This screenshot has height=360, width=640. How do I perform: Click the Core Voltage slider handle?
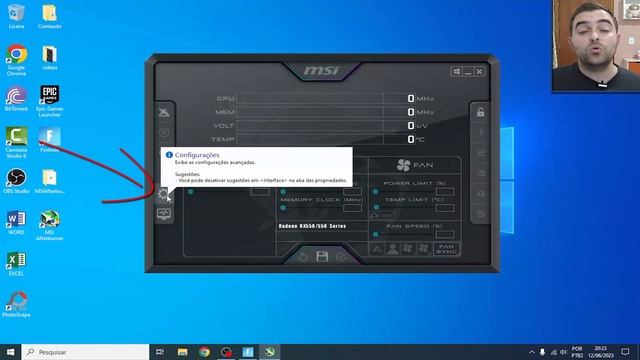tap(191, 191)
